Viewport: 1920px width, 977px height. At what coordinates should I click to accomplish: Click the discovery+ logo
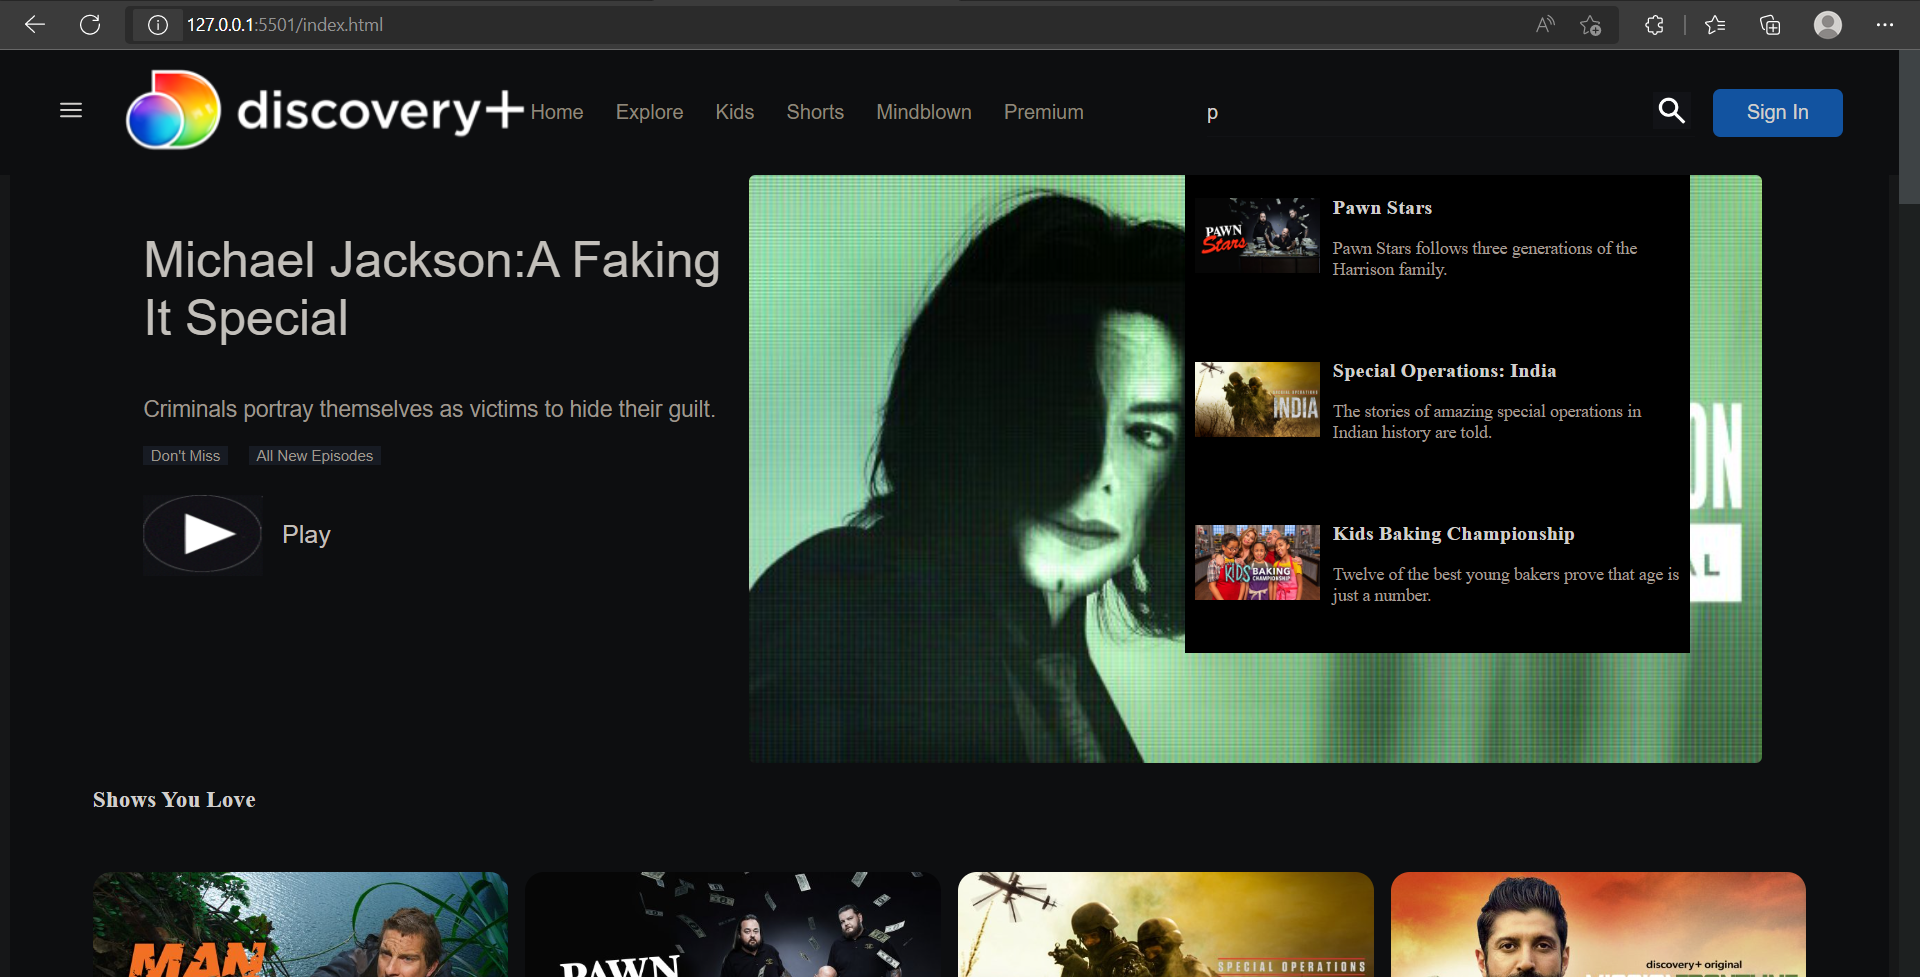324,110
